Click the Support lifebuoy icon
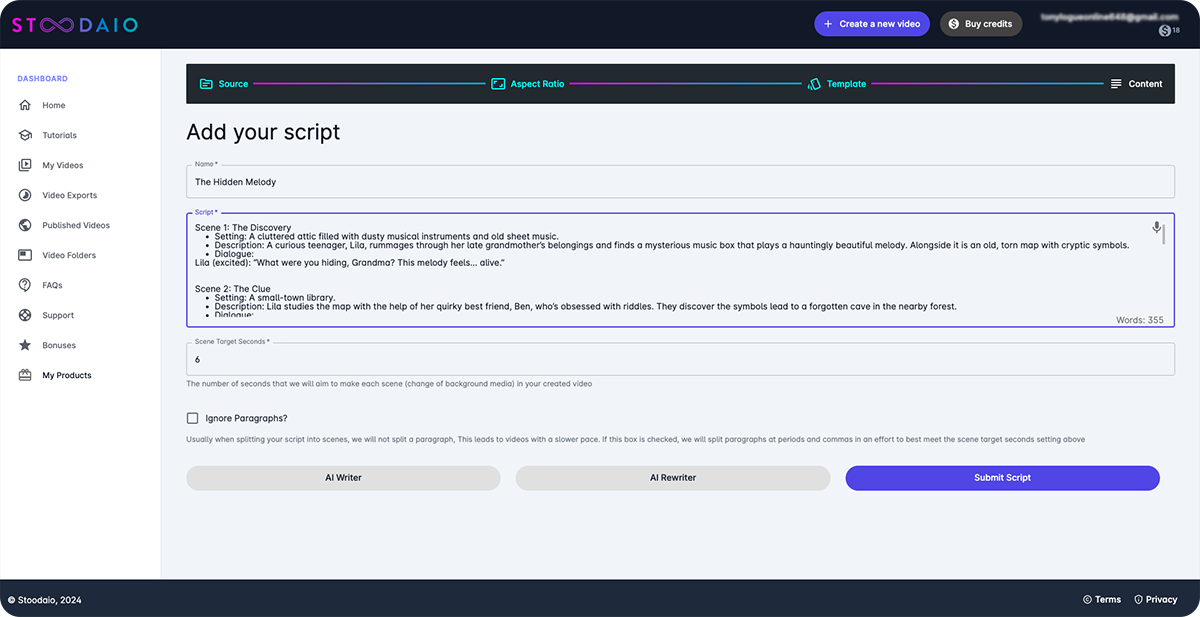Image resolution: width=1200 pixels, height=617 pixels. tap(25, 315)
